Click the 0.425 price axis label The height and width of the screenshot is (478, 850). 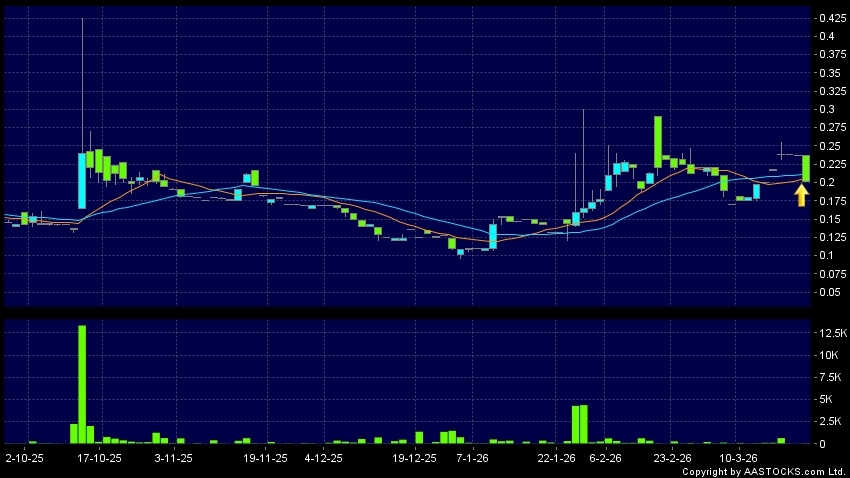point(832,19)
